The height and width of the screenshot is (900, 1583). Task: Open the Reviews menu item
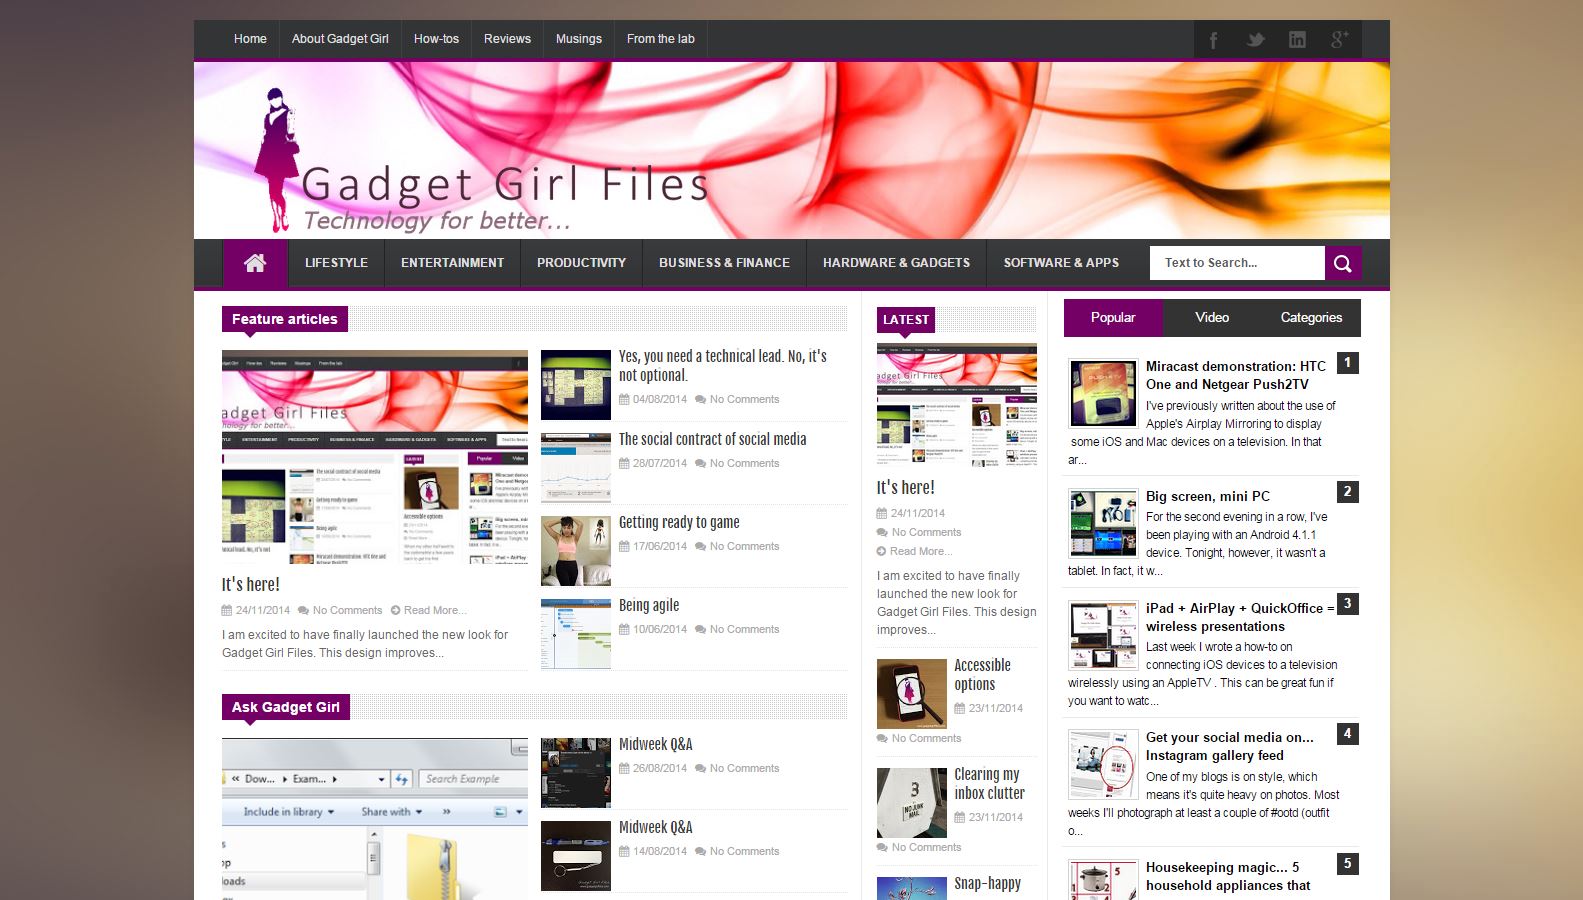point(507,39)
